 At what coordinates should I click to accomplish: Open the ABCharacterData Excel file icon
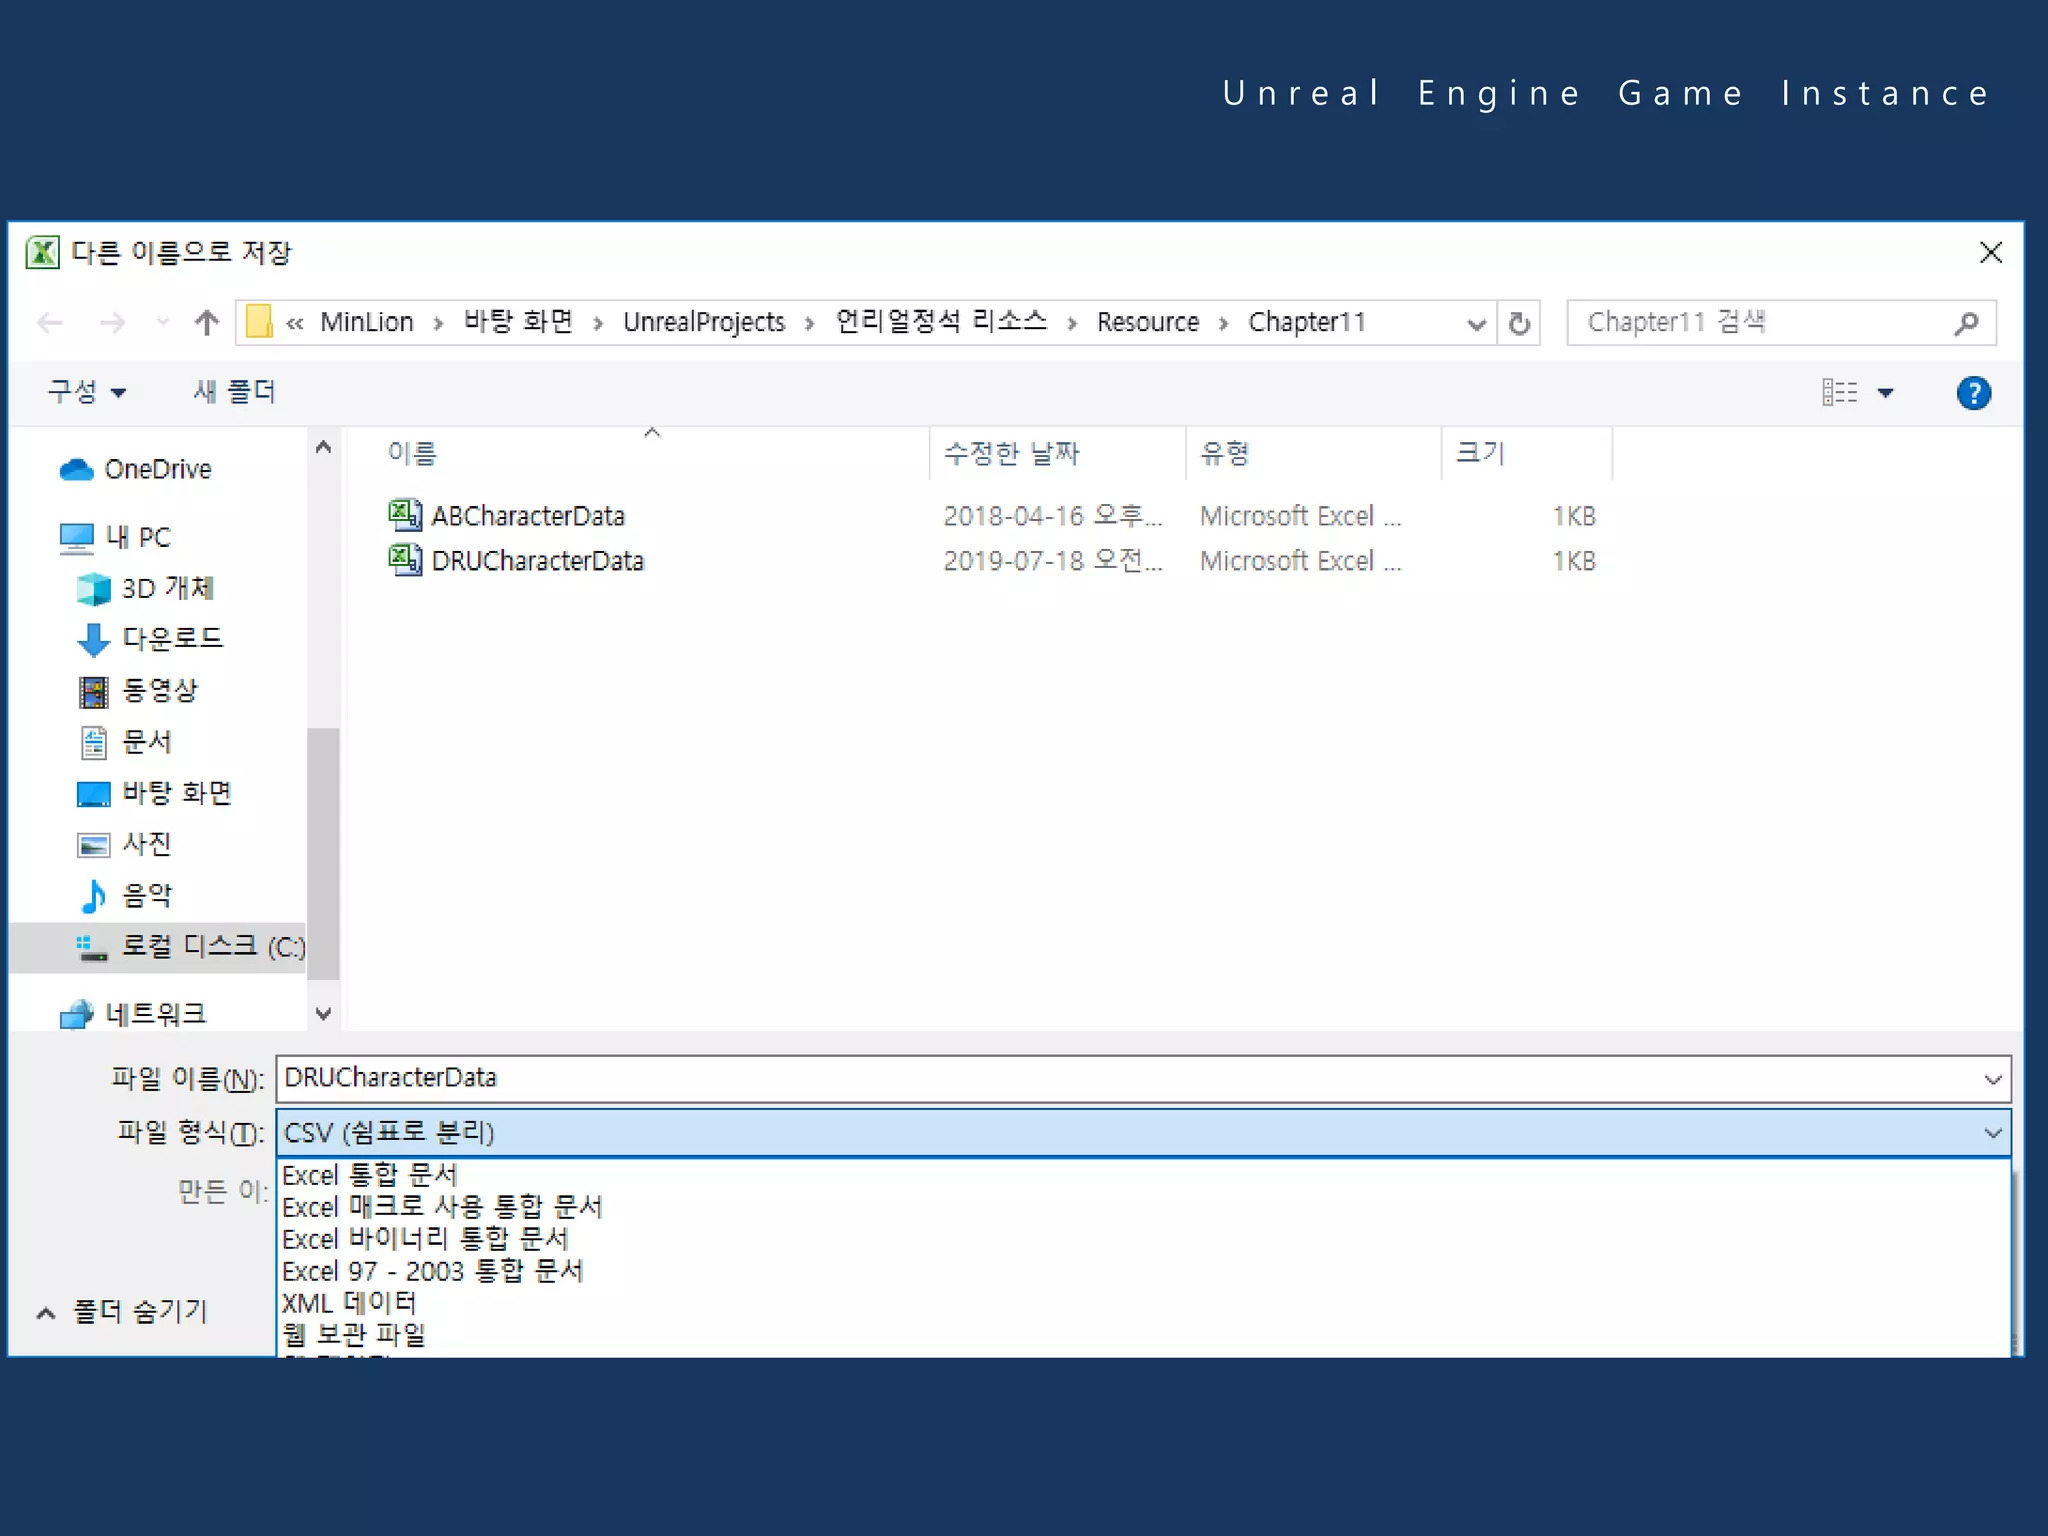(x=404, y=515)
